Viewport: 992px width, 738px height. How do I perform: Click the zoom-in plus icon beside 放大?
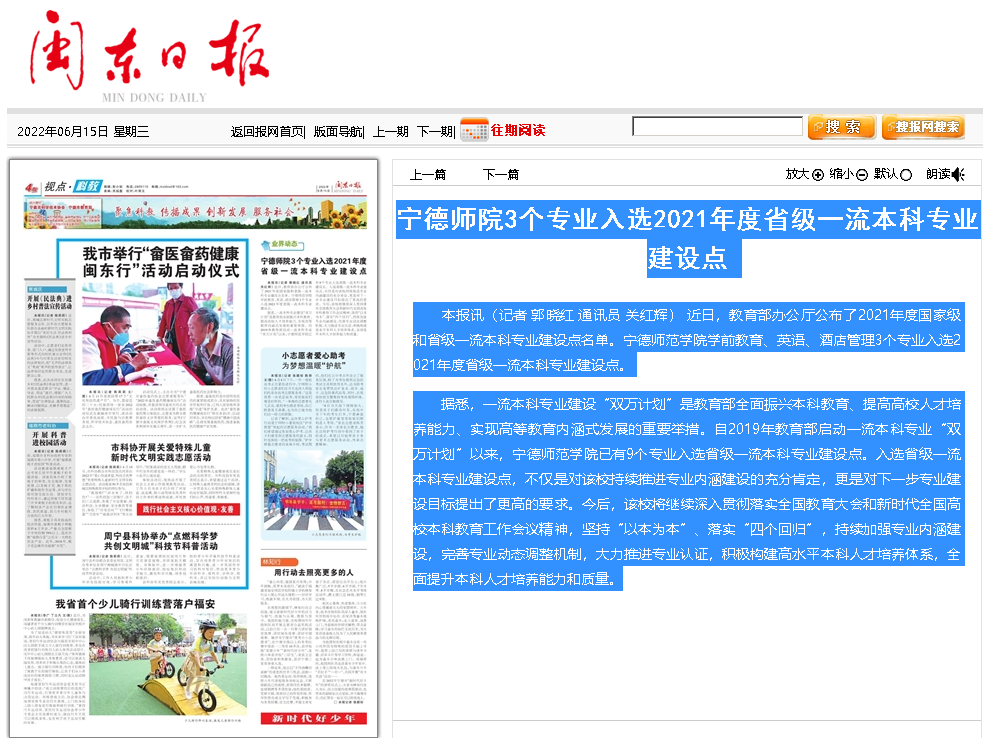click(x=818, y=175)
